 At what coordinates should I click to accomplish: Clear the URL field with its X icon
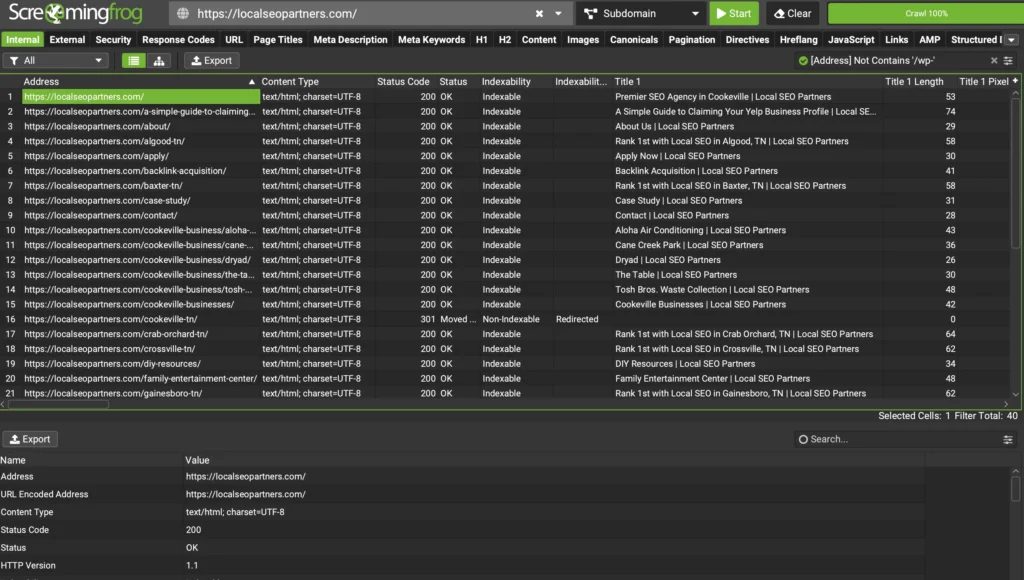pyautogui.click(x=539, y=13)
